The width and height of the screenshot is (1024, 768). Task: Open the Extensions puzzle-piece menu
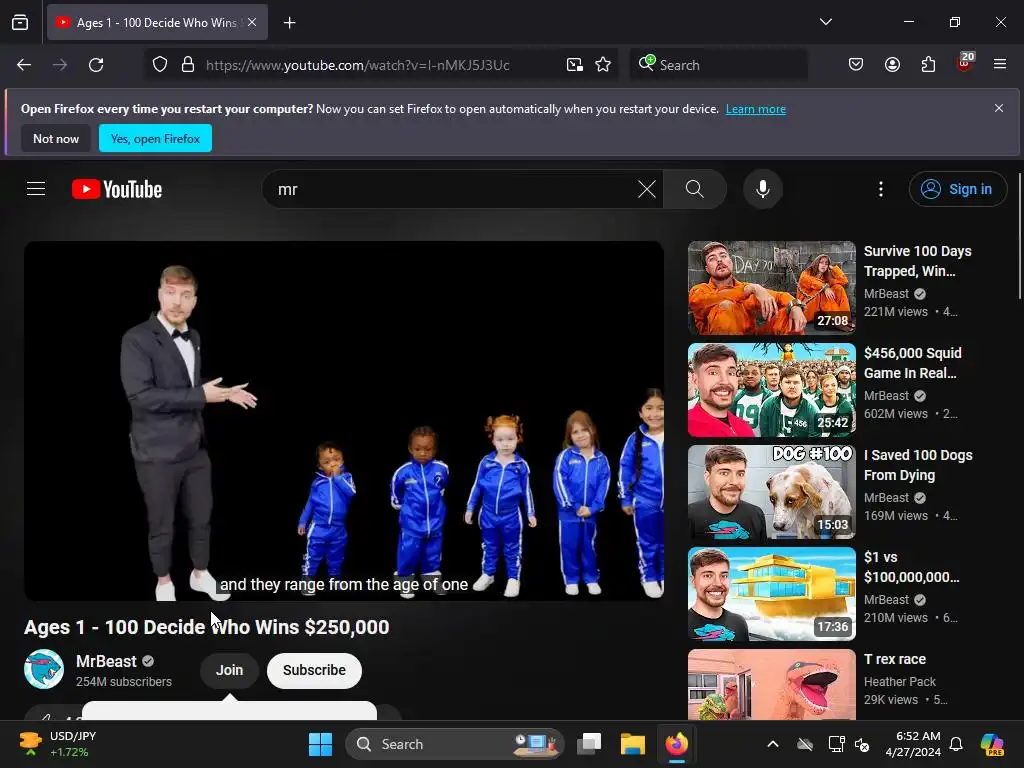pos(928,65)
